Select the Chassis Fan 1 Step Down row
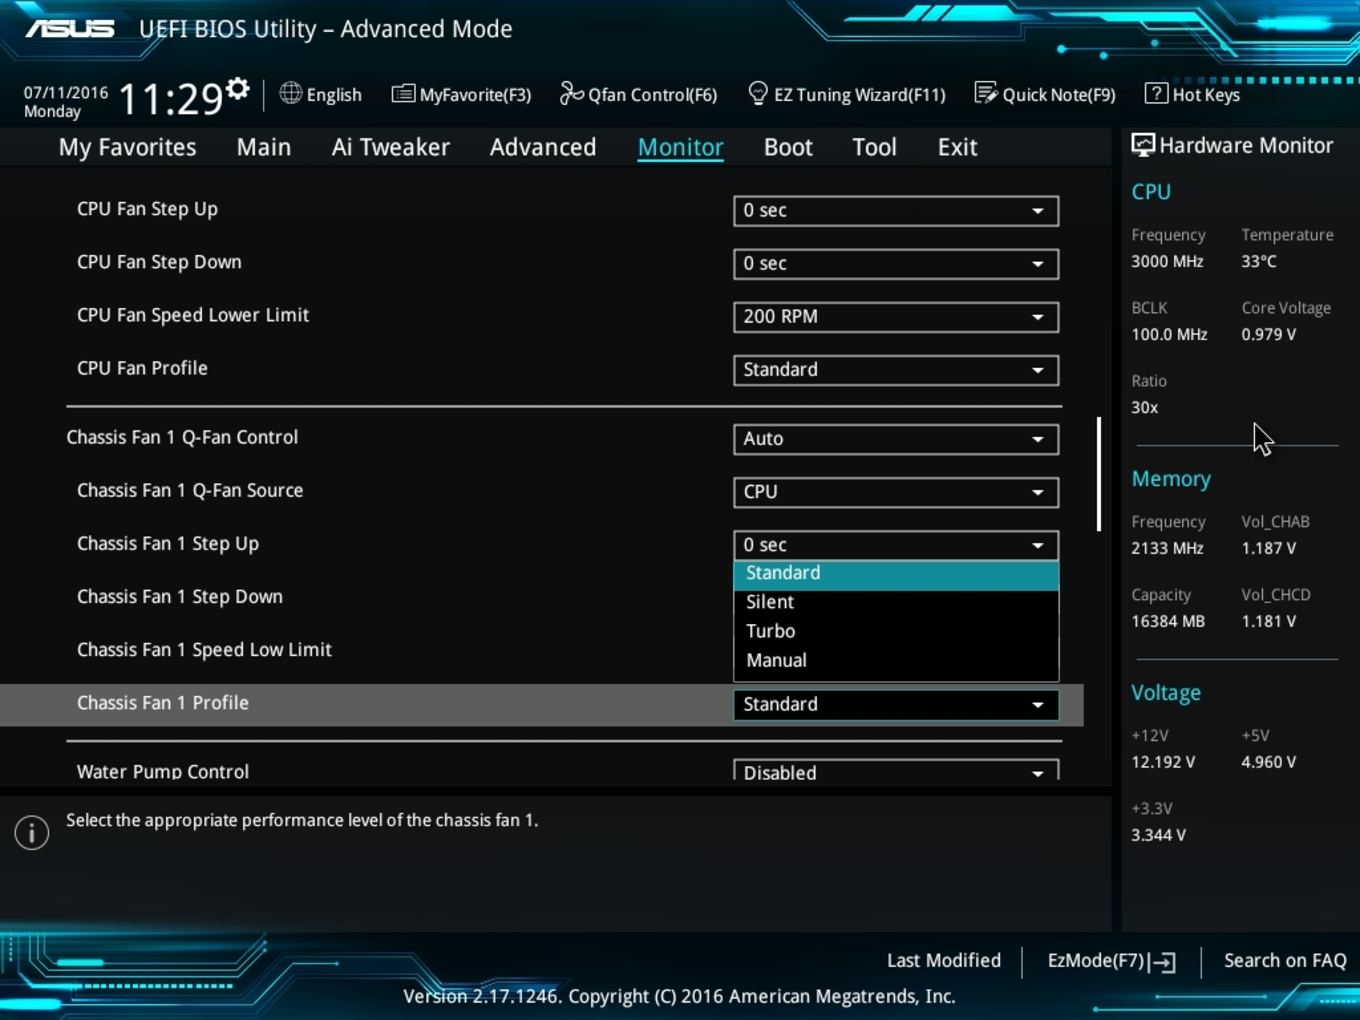The image size is (1360, 1020). (x=180, y=597)
